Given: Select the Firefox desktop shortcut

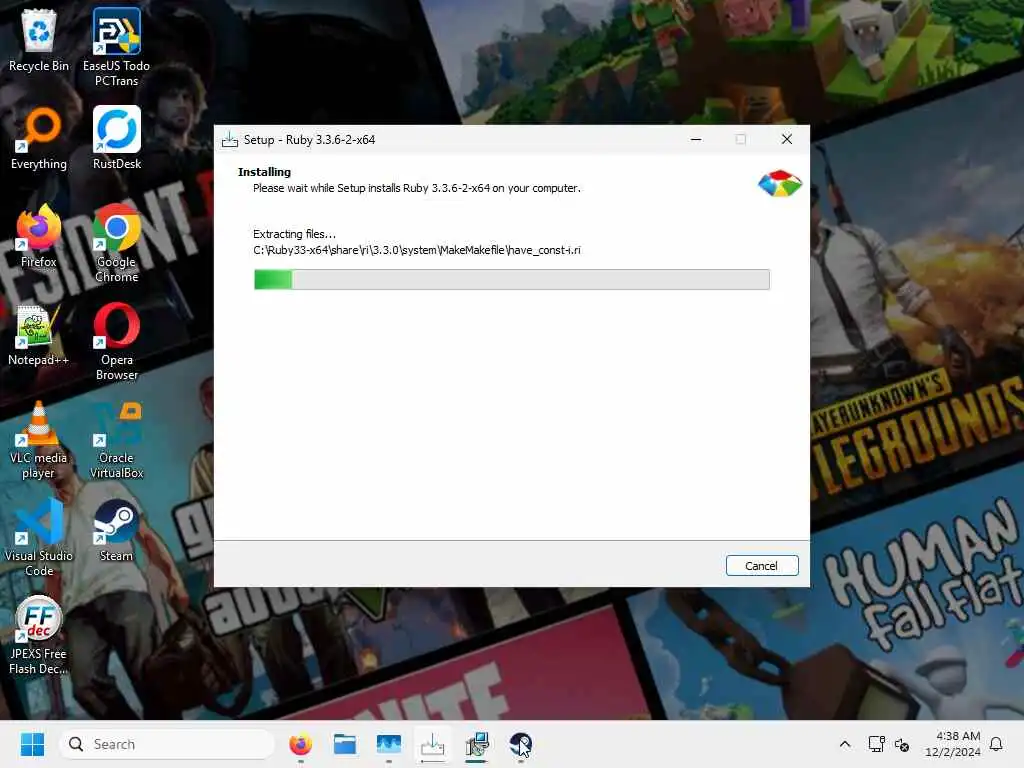Looking at the screenshot, I should click(x=39, y=236).
